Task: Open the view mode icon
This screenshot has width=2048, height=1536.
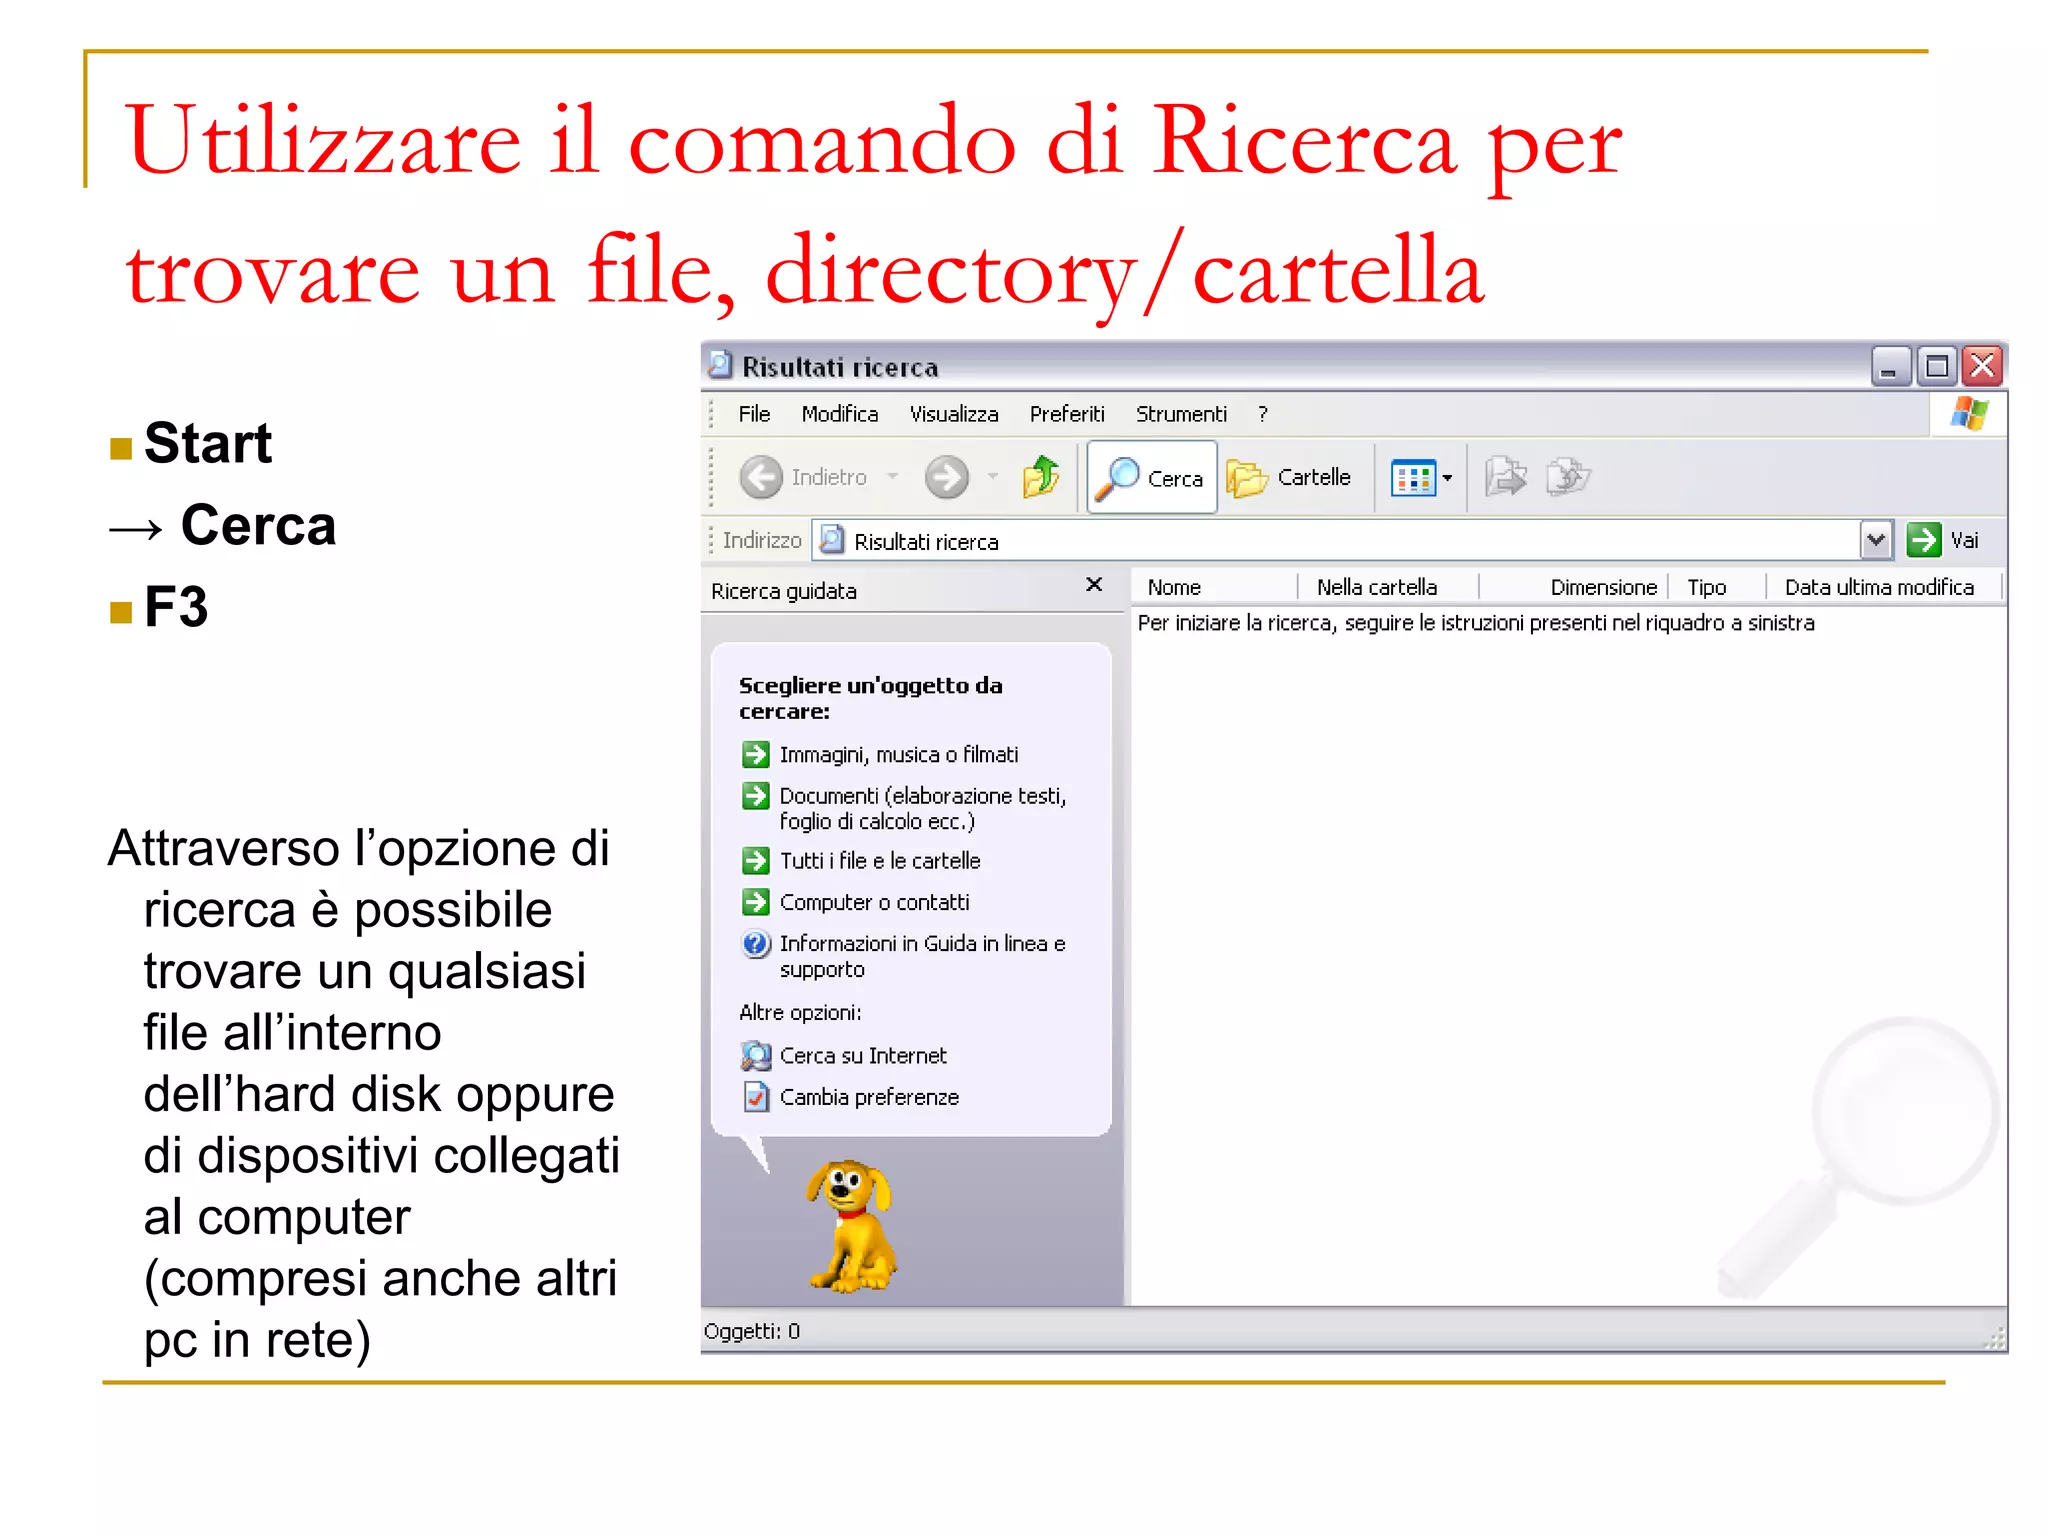Action: click(1413, 478)
